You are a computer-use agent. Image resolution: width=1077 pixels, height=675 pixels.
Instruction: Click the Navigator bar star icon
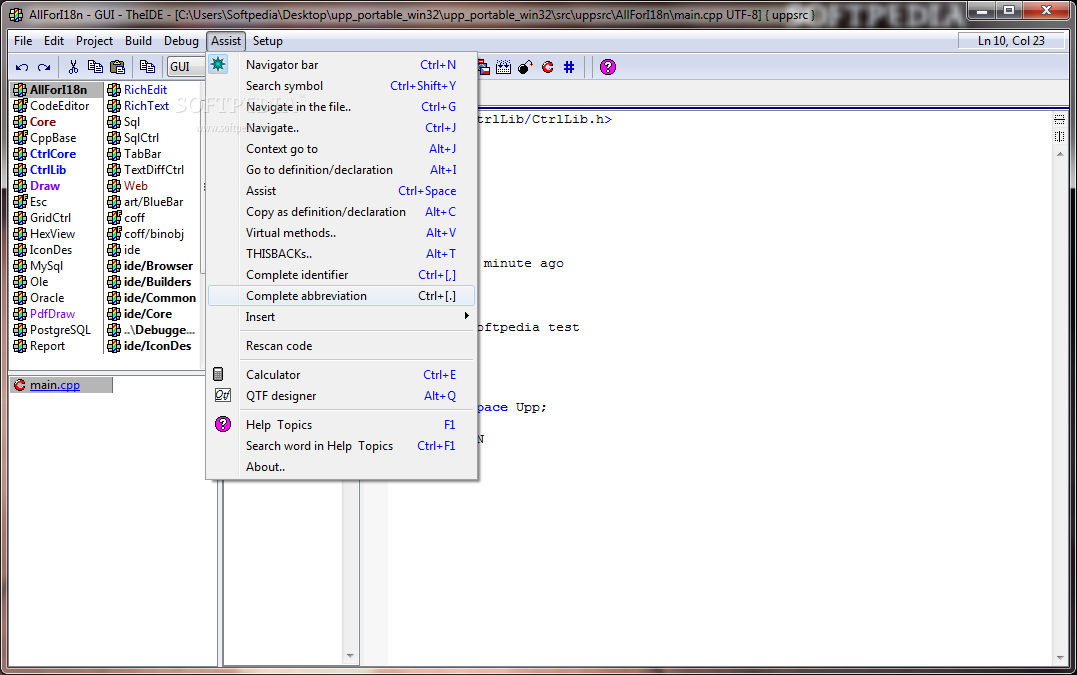click(218, 65)
